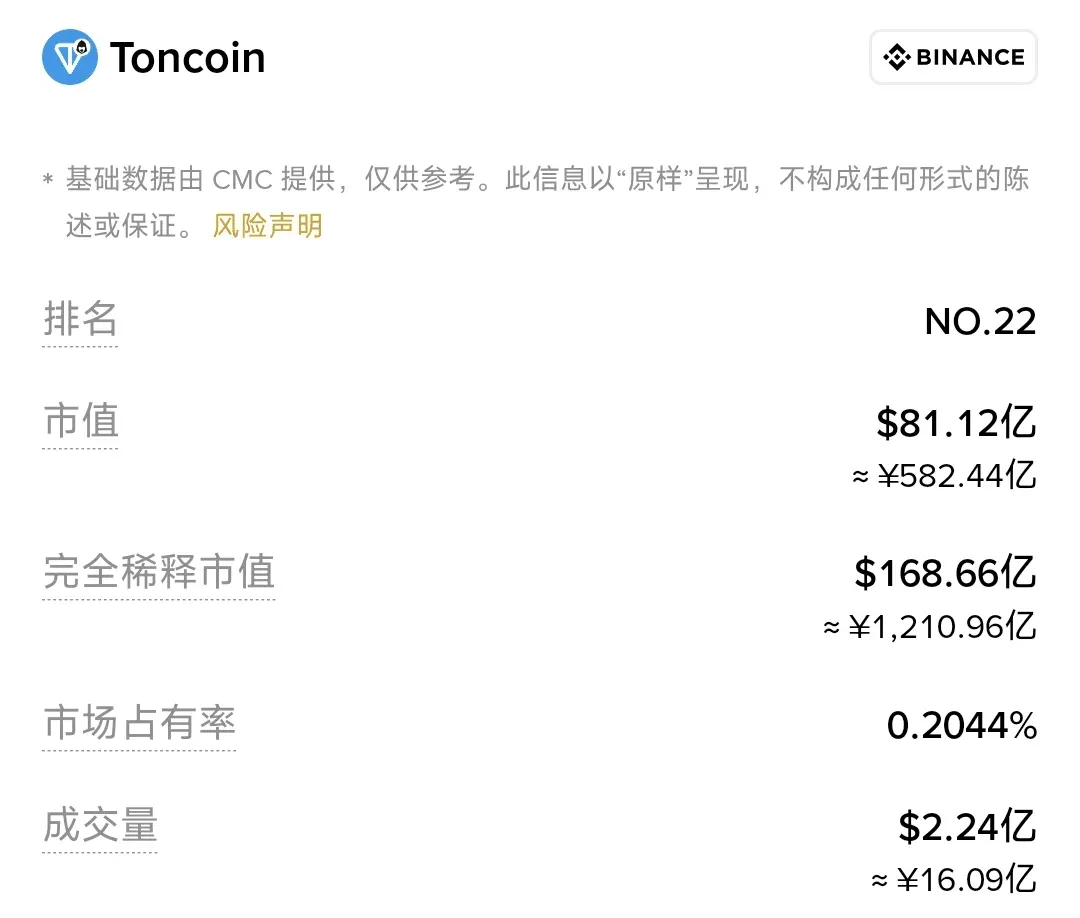Tap the 市值 market cap label

[81, 421]
